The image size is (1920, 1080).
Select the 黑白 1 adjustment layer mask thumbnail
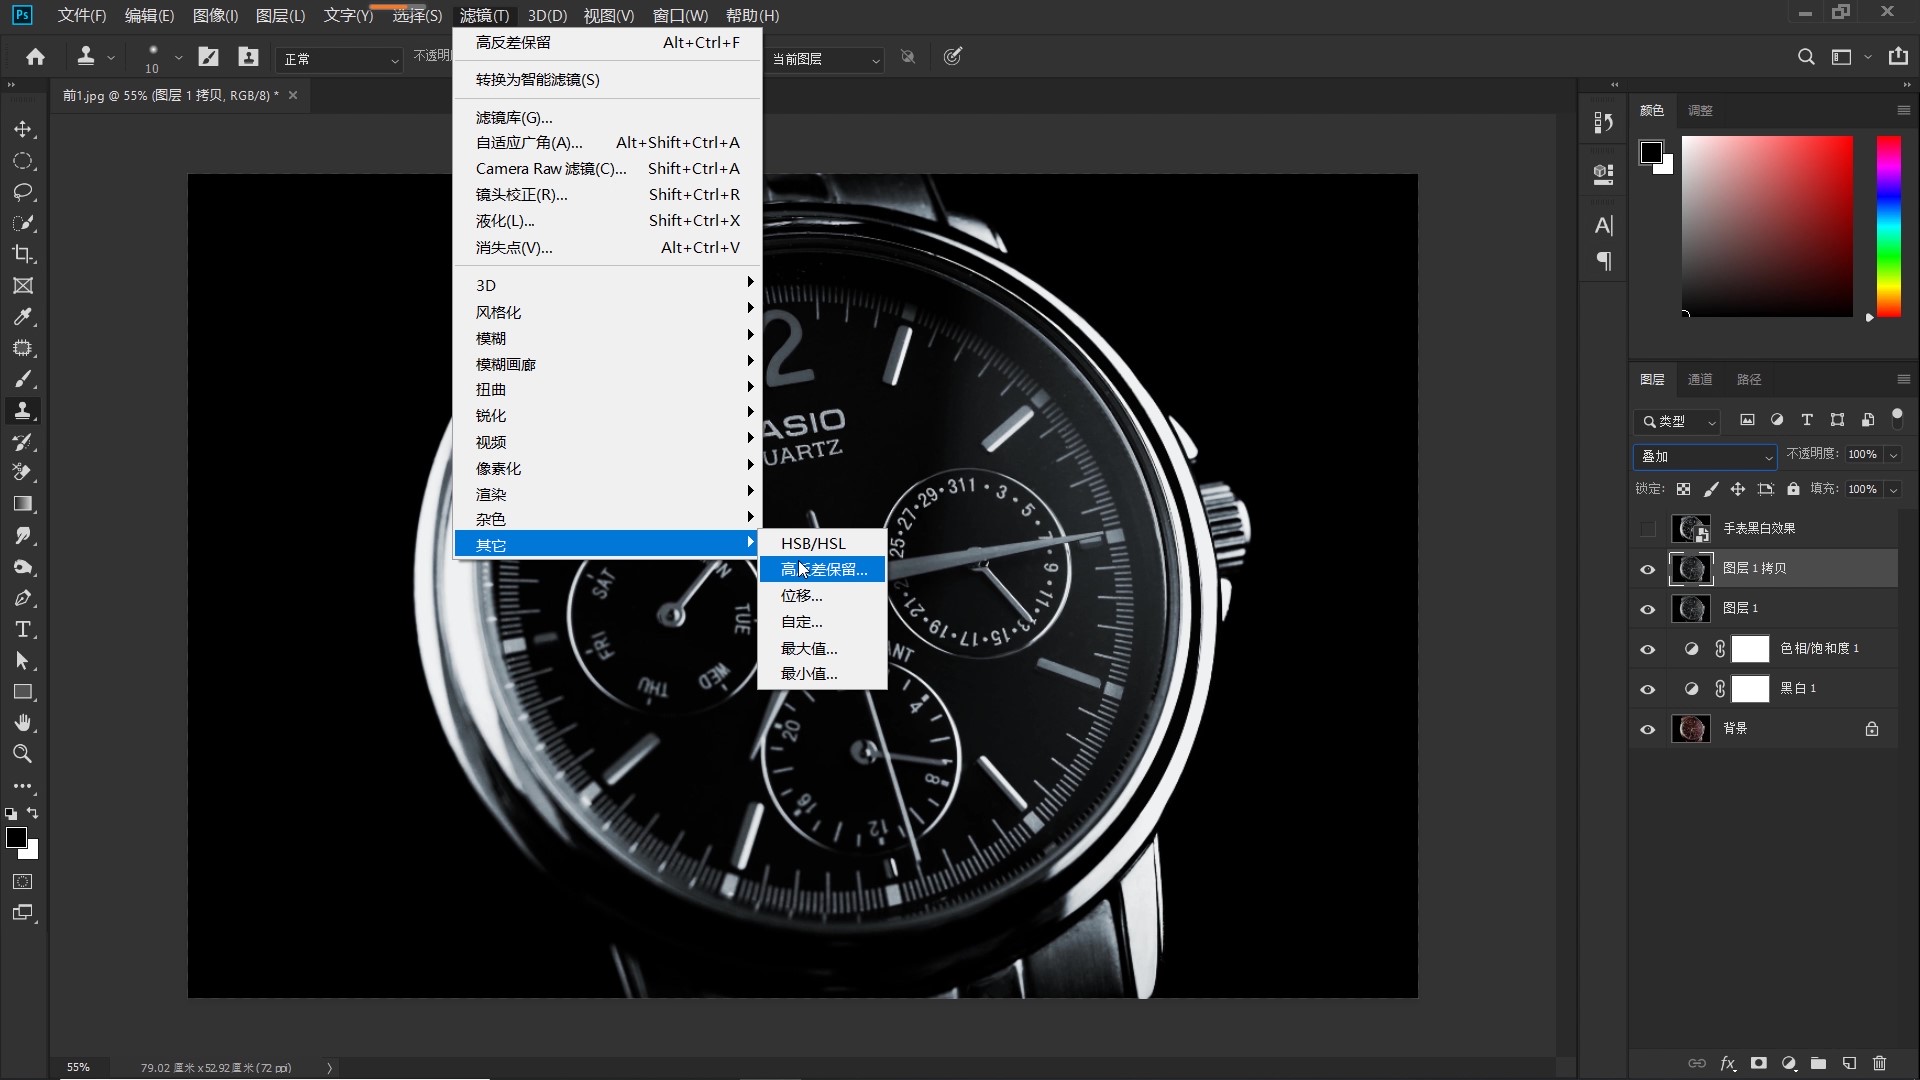pos(1750,689)
